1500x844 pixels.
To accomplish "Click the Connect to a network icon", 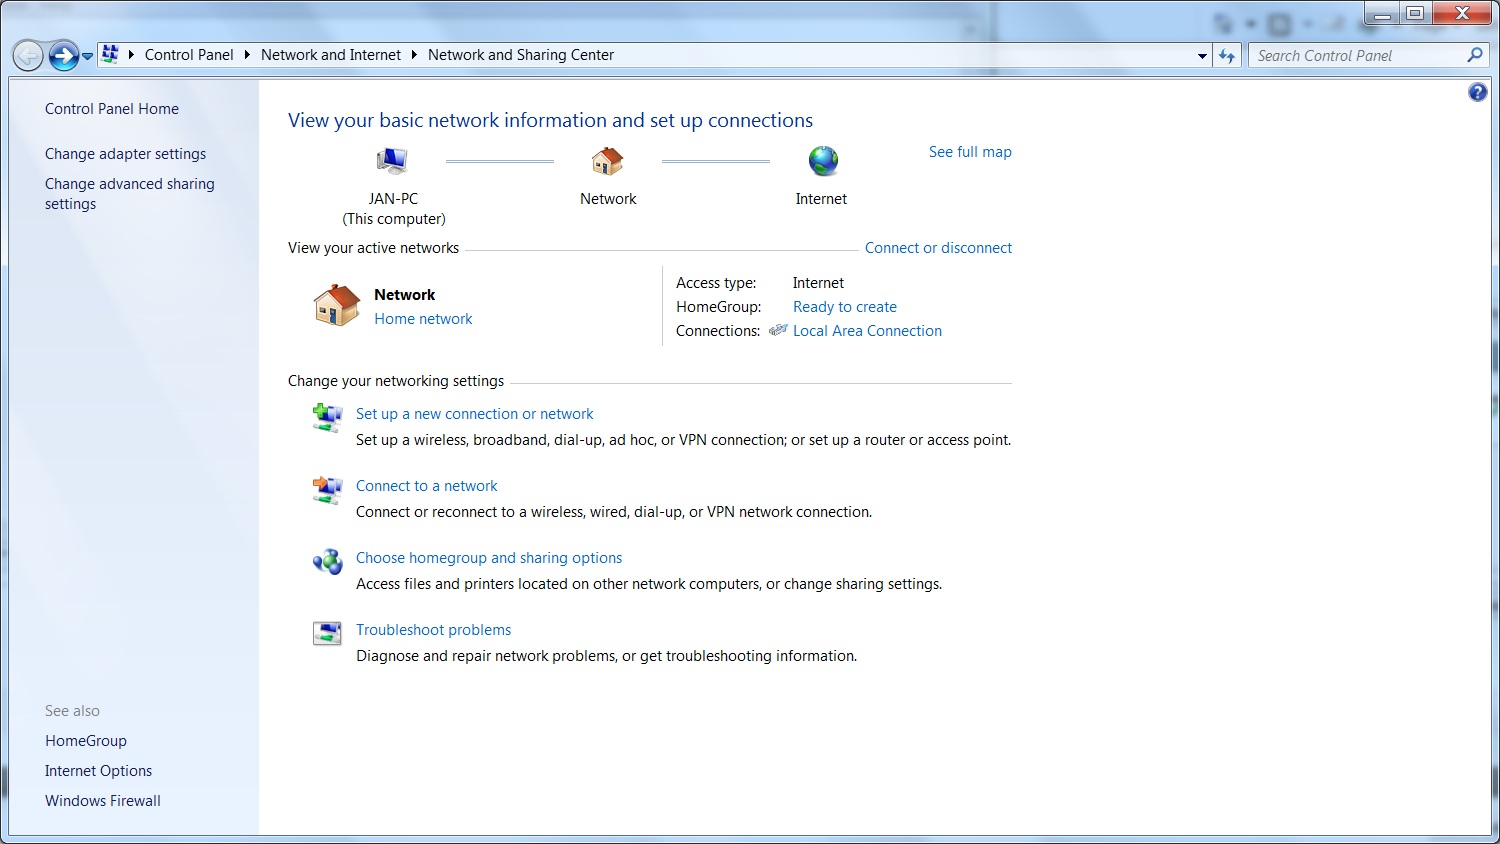I will click(327, 489).
